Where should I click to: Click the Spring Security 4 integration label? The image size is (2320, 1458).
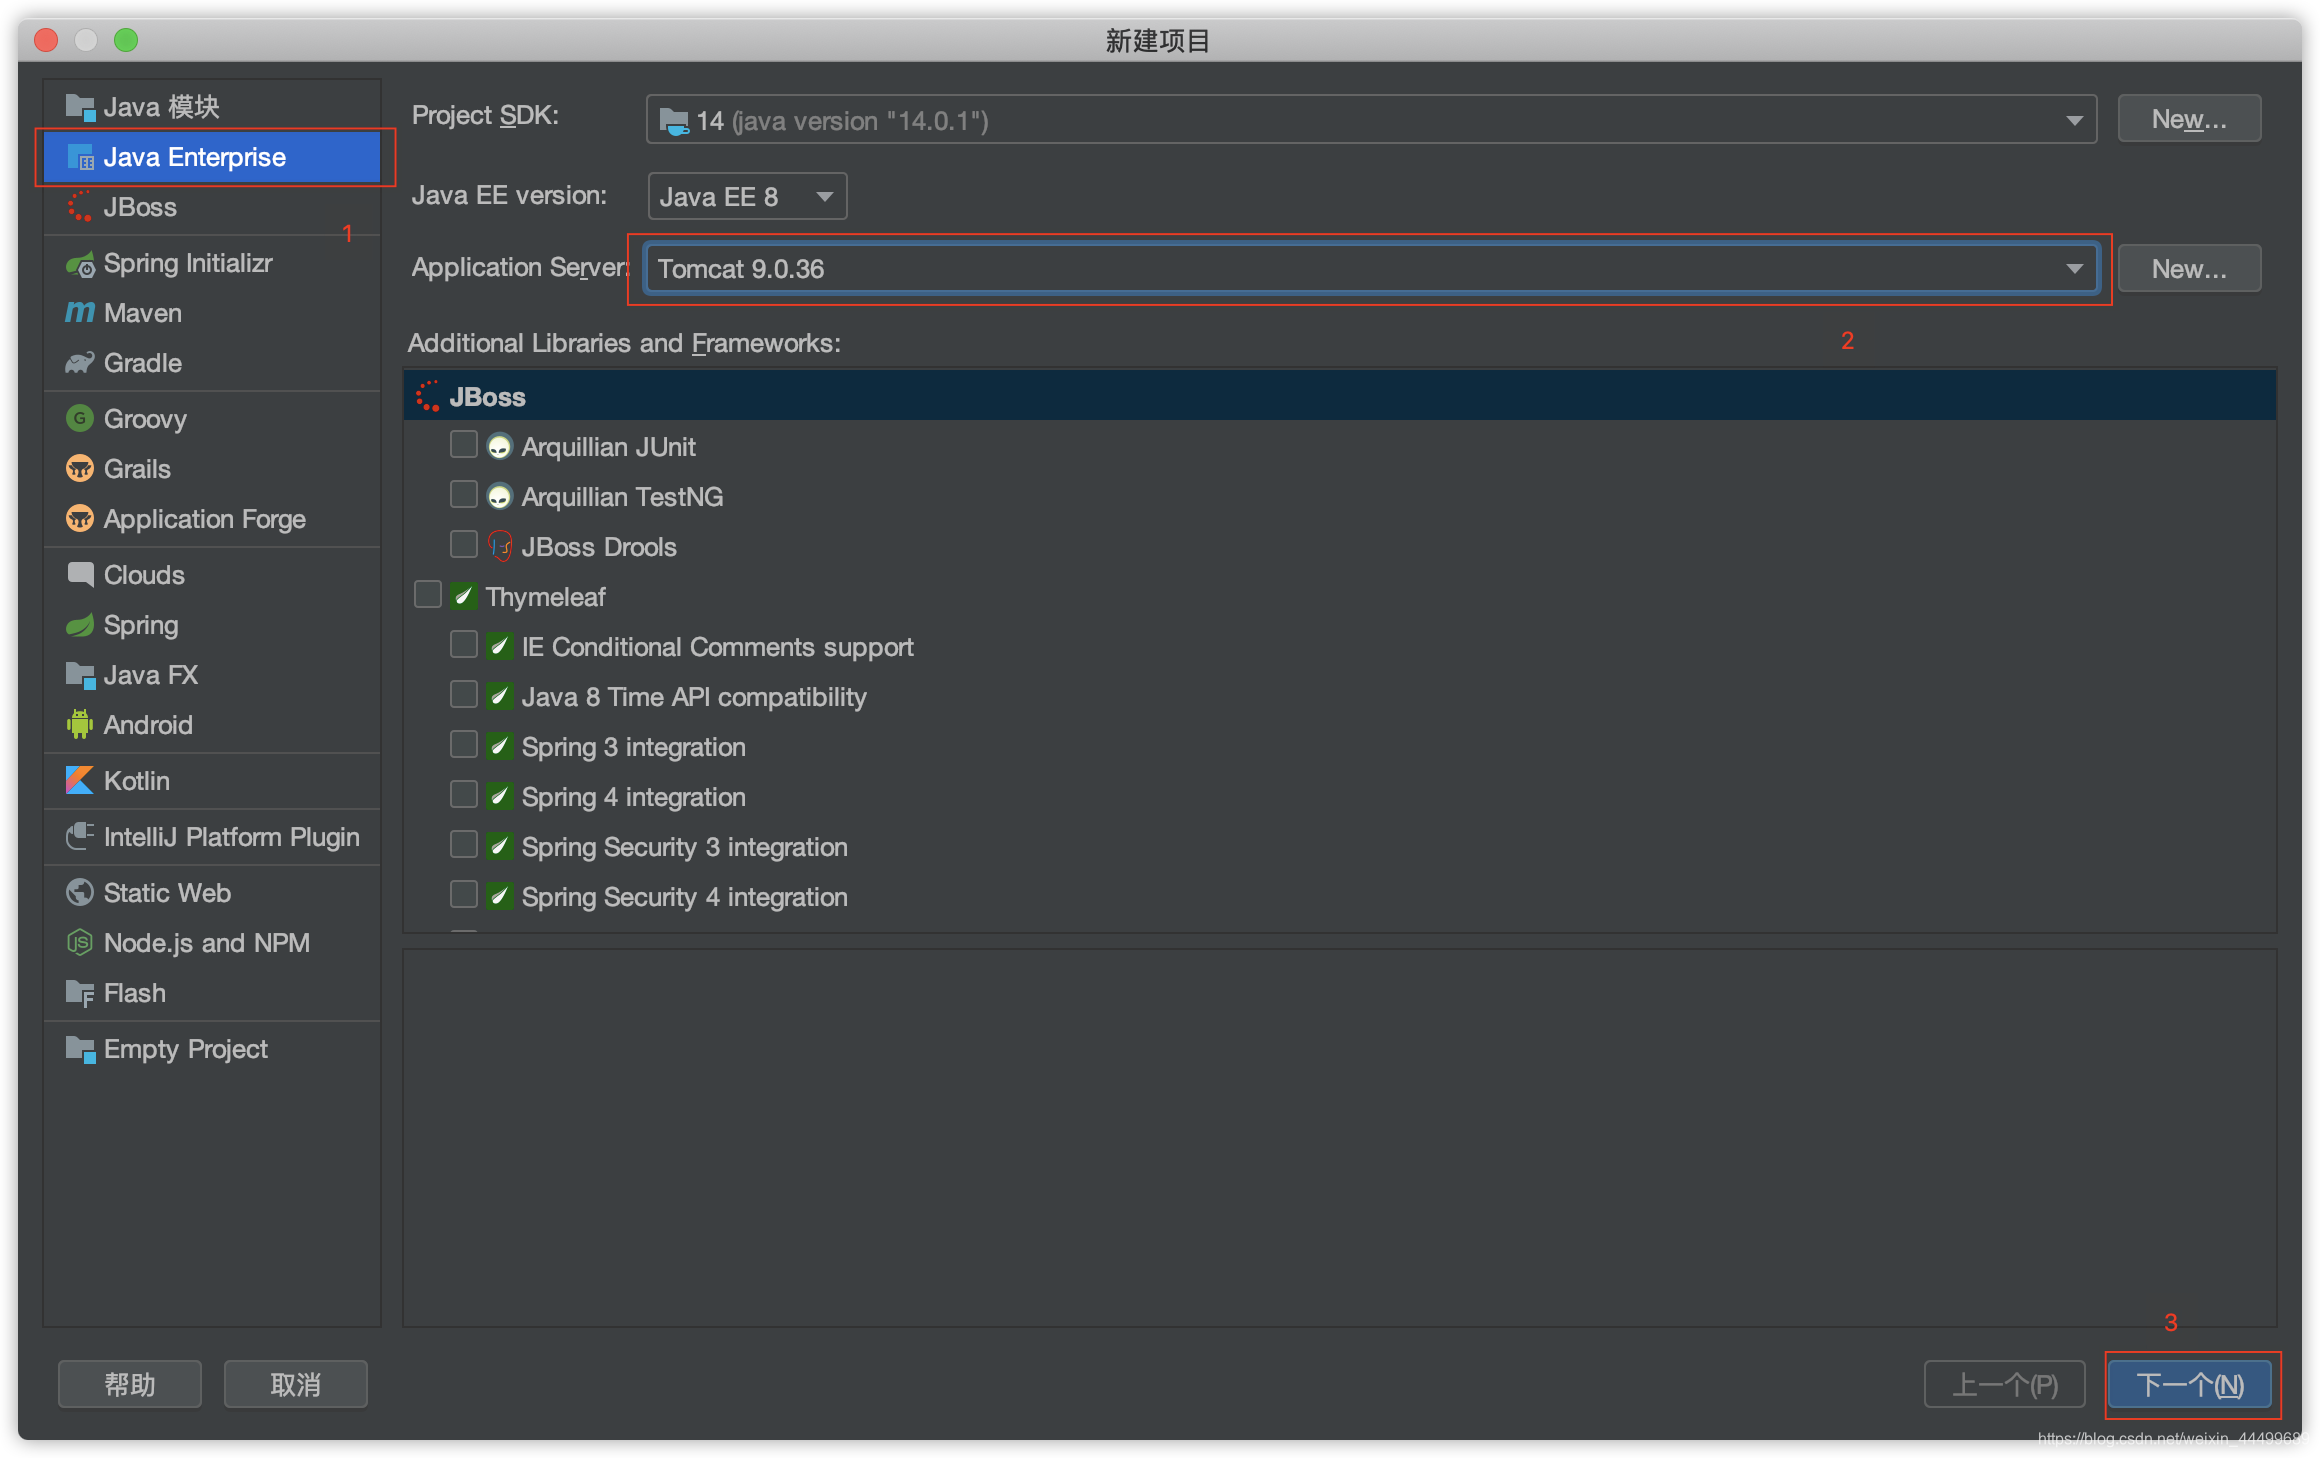pyautogui.click(x=685, y=897)
